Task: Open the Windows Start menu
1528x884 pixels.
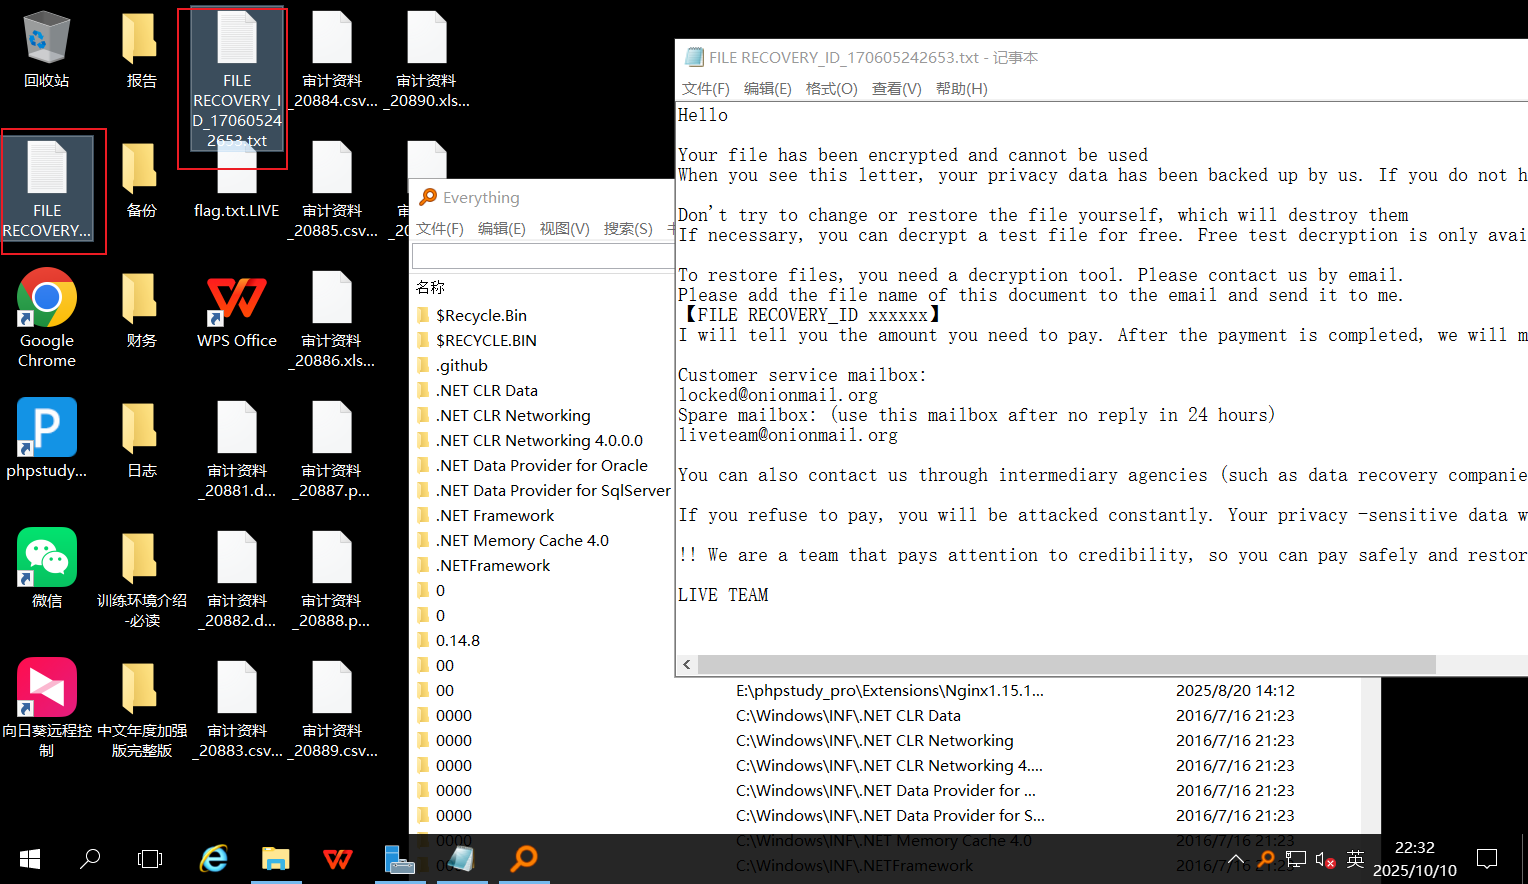Action: 30,859
